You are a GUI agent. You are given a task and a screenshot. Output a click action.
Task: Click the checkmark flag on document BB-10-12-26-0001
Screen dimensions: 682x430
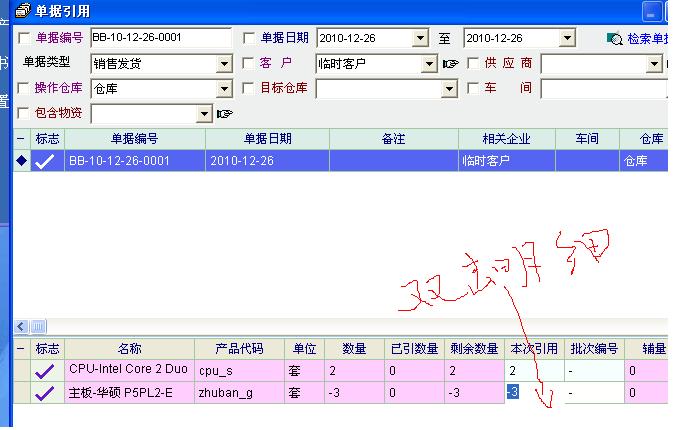(x=45, y=161)
